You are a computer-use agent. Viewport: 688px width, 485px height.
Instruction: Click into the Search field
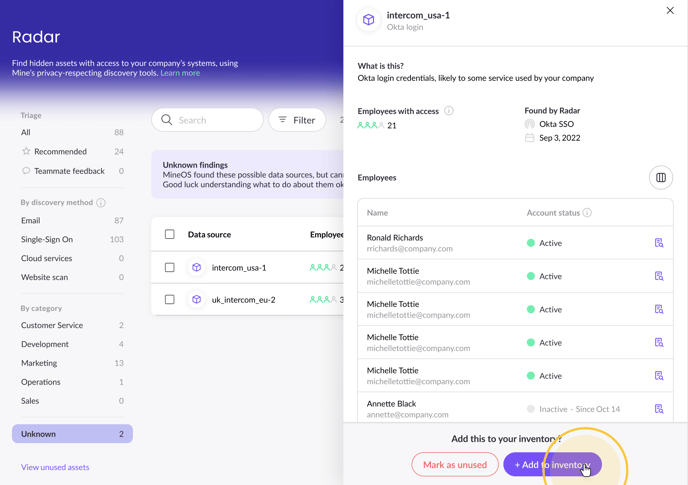tap(207, 120)
